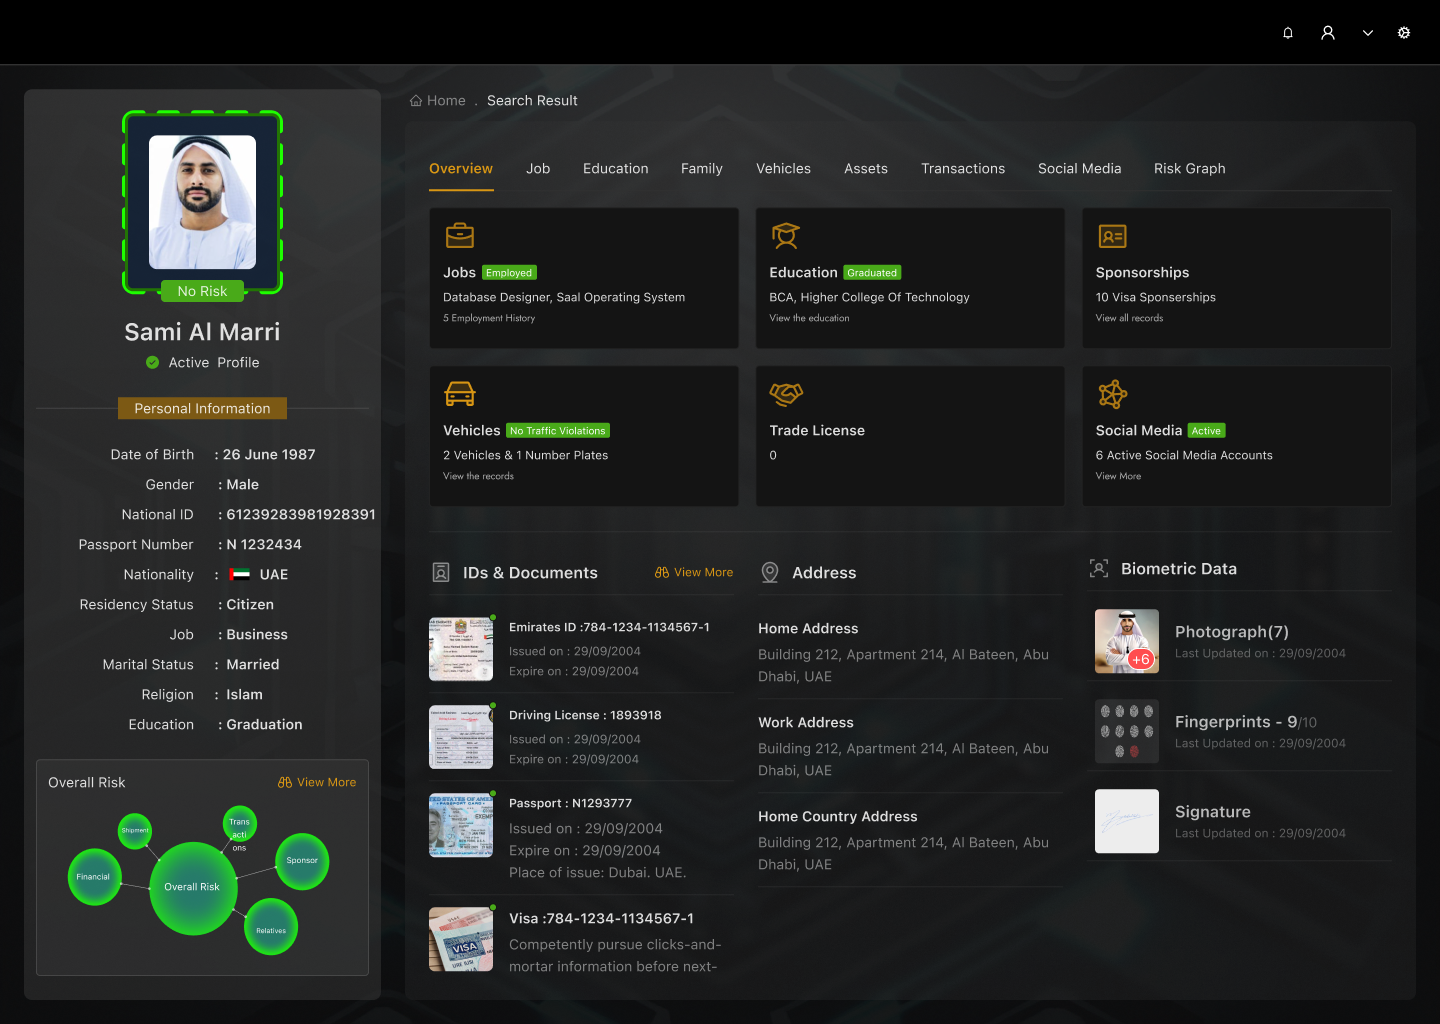Click the Sponsor risk bubble

(302, 861)
